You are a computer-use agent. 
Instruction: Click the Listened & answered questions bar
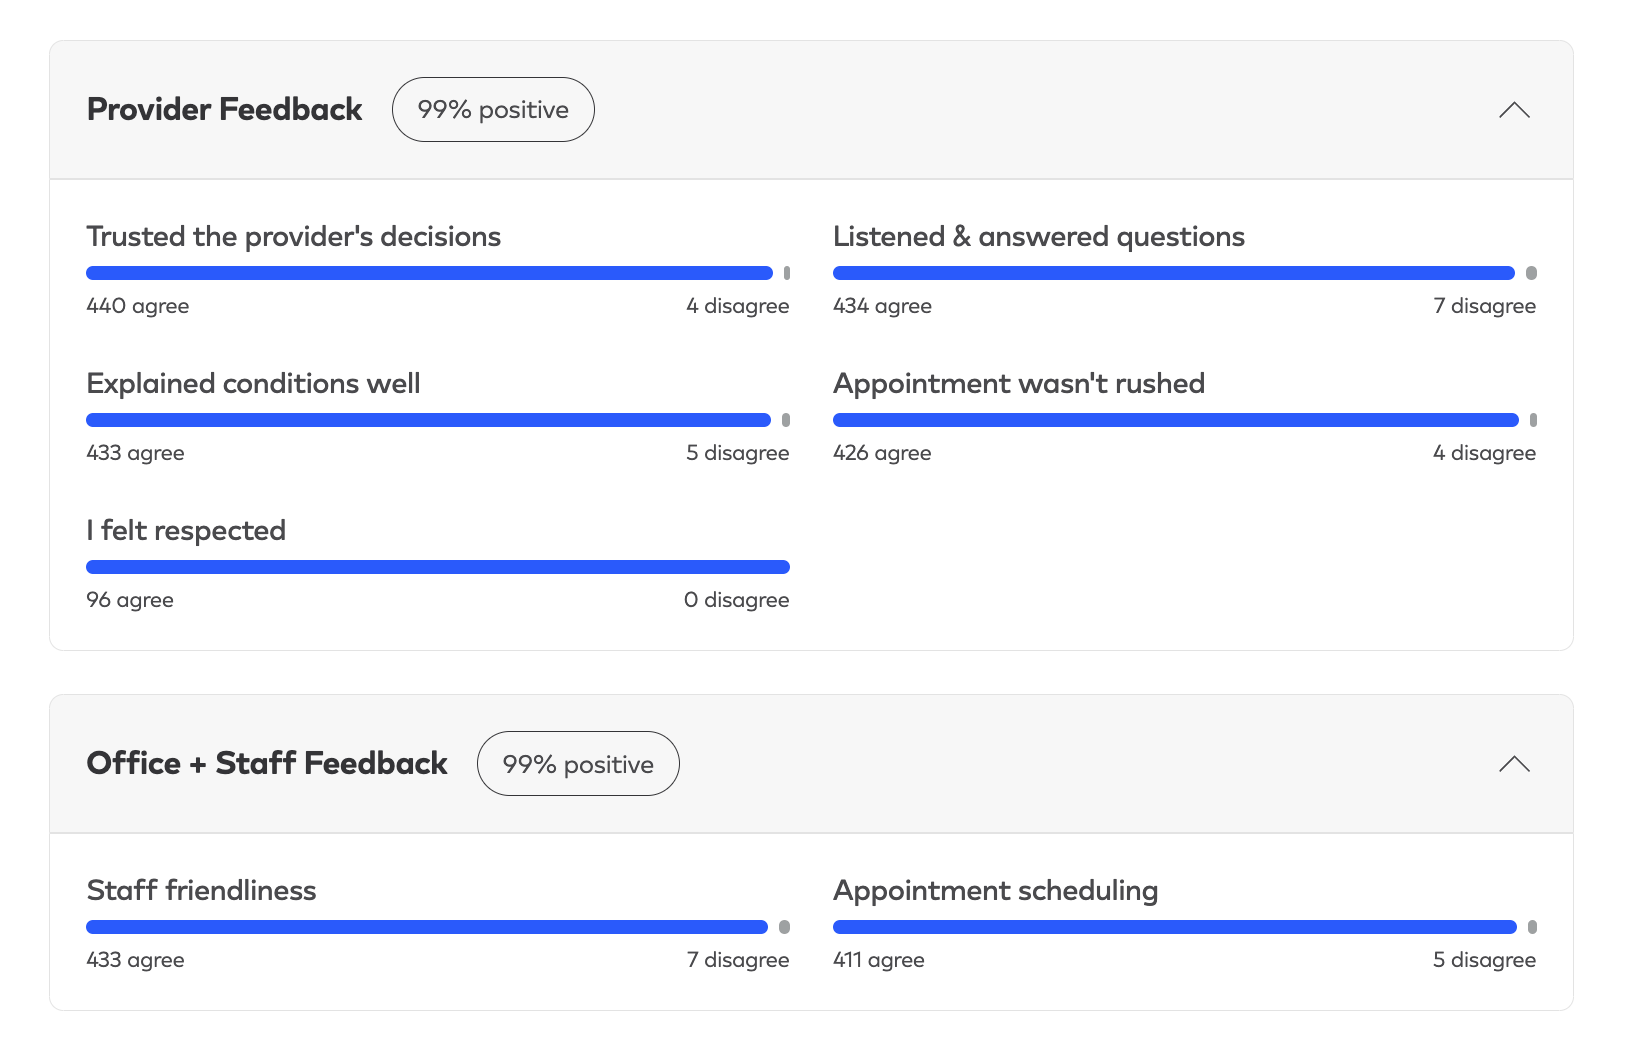[x=1174, y=273]
